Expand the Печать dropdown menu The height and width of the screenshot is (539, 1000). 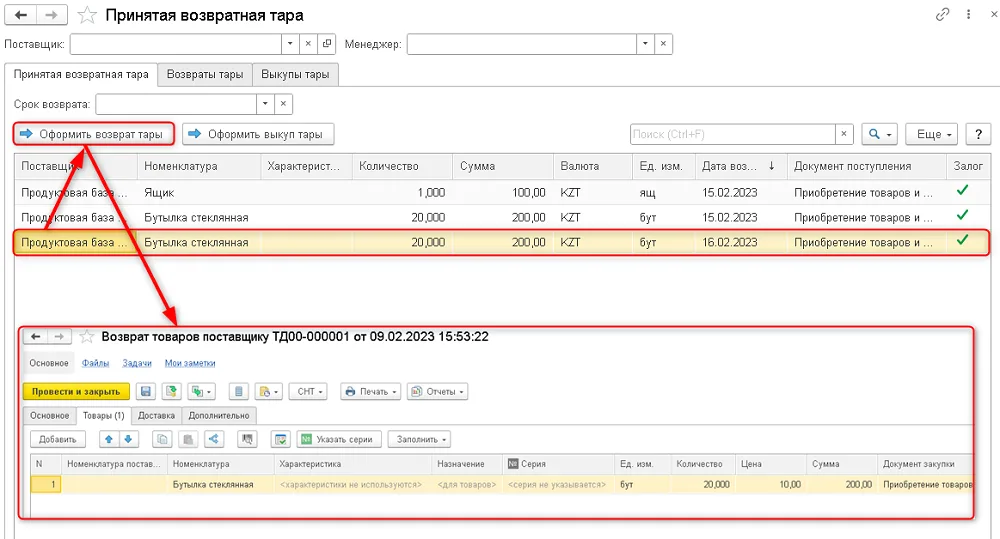pyautogui.click(x=372, y=392)
